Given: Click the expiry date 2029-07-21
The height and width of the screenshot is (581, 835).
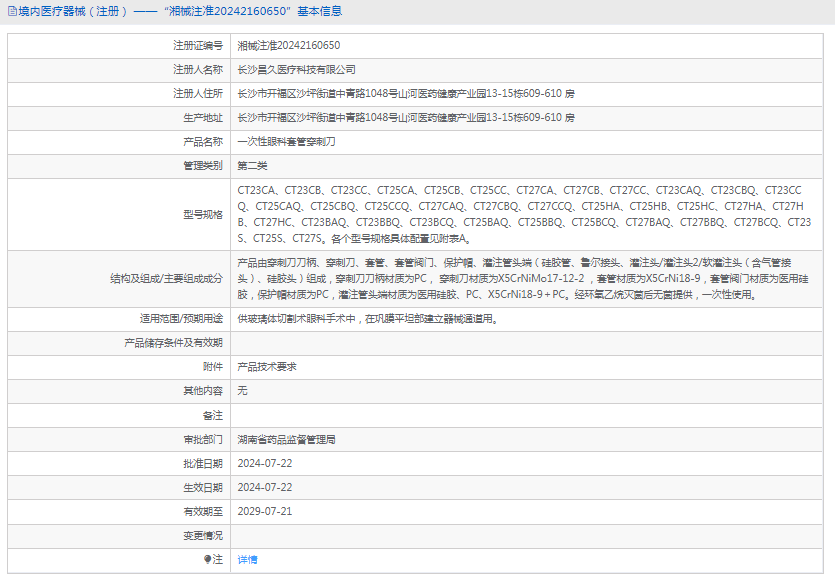Looking at the screenshot, I should (x=264, y=511).
